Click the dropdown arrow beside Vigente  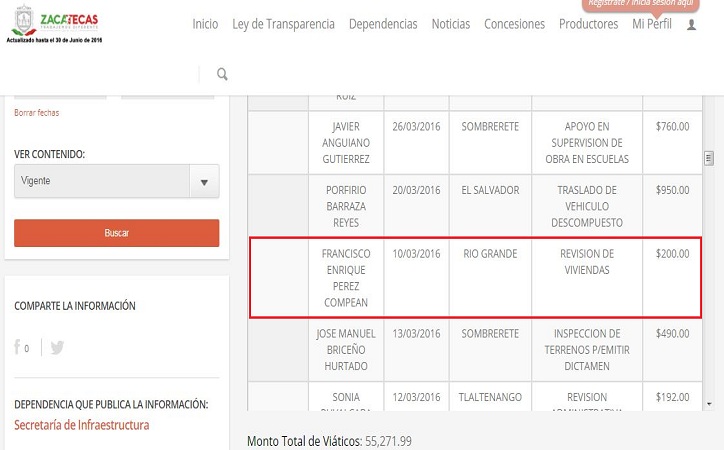(x=204, y=182)
